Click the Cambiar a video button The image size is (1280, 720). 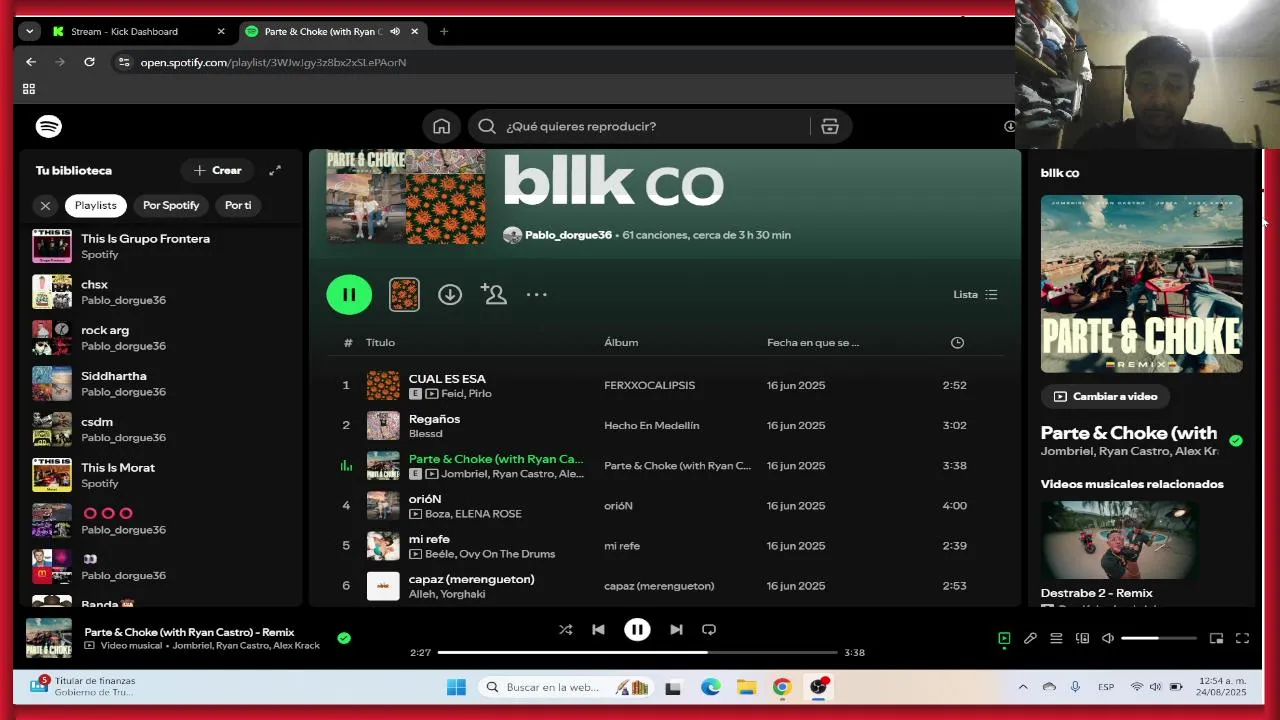tap(1105, 396)
